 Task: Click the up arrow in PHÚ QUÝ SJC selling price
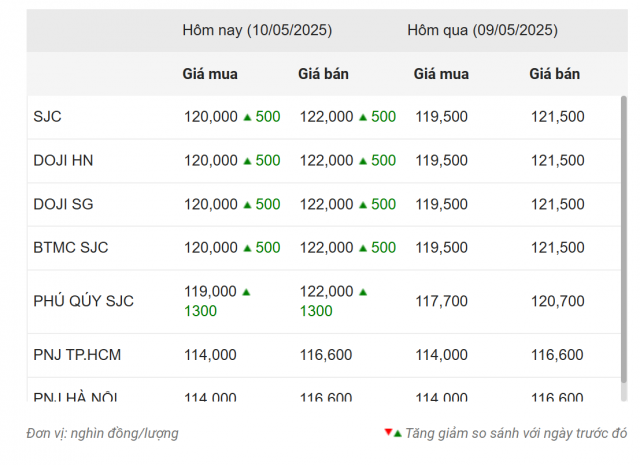pyautogui.click(x=363, y=292)
